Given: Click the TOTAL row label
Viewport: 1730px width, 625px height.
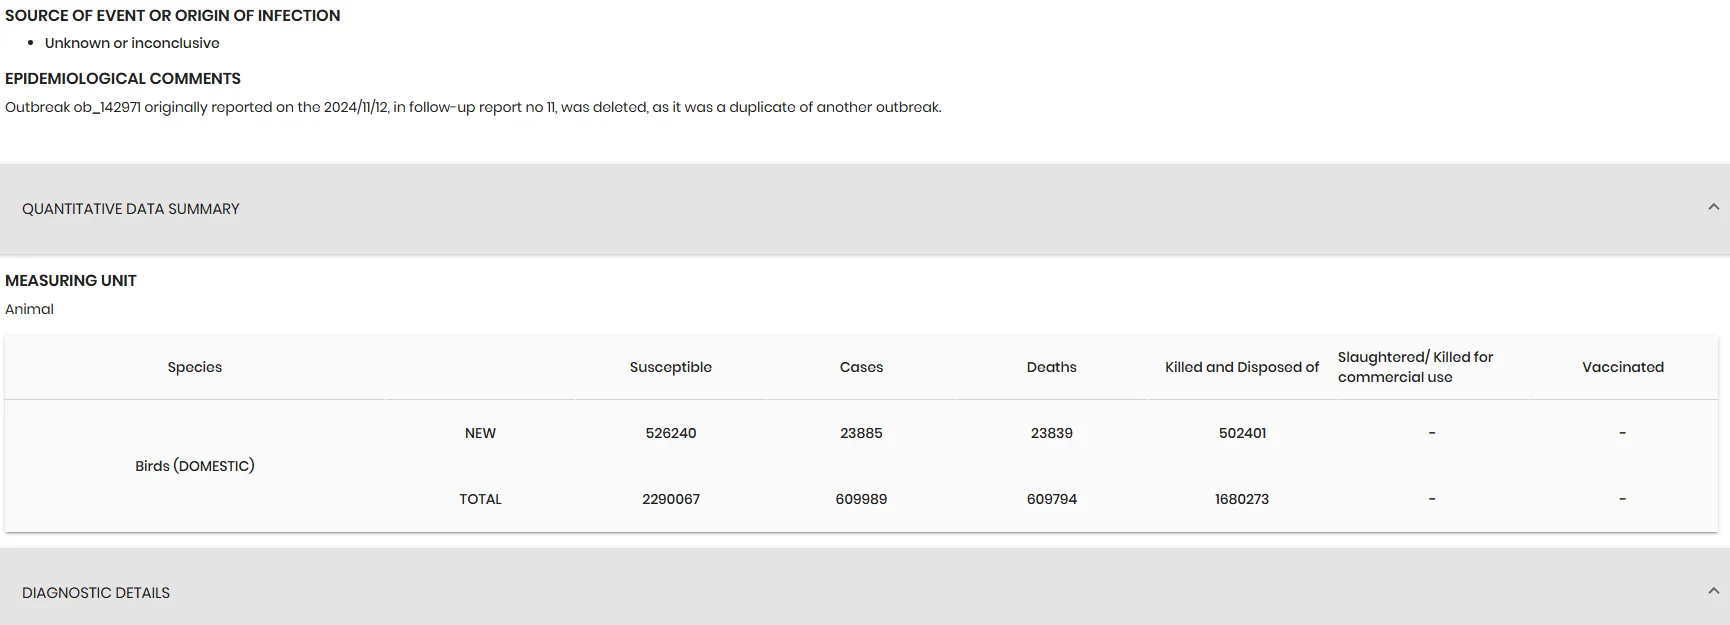Looking at the screenshot, I should point(480,499).
